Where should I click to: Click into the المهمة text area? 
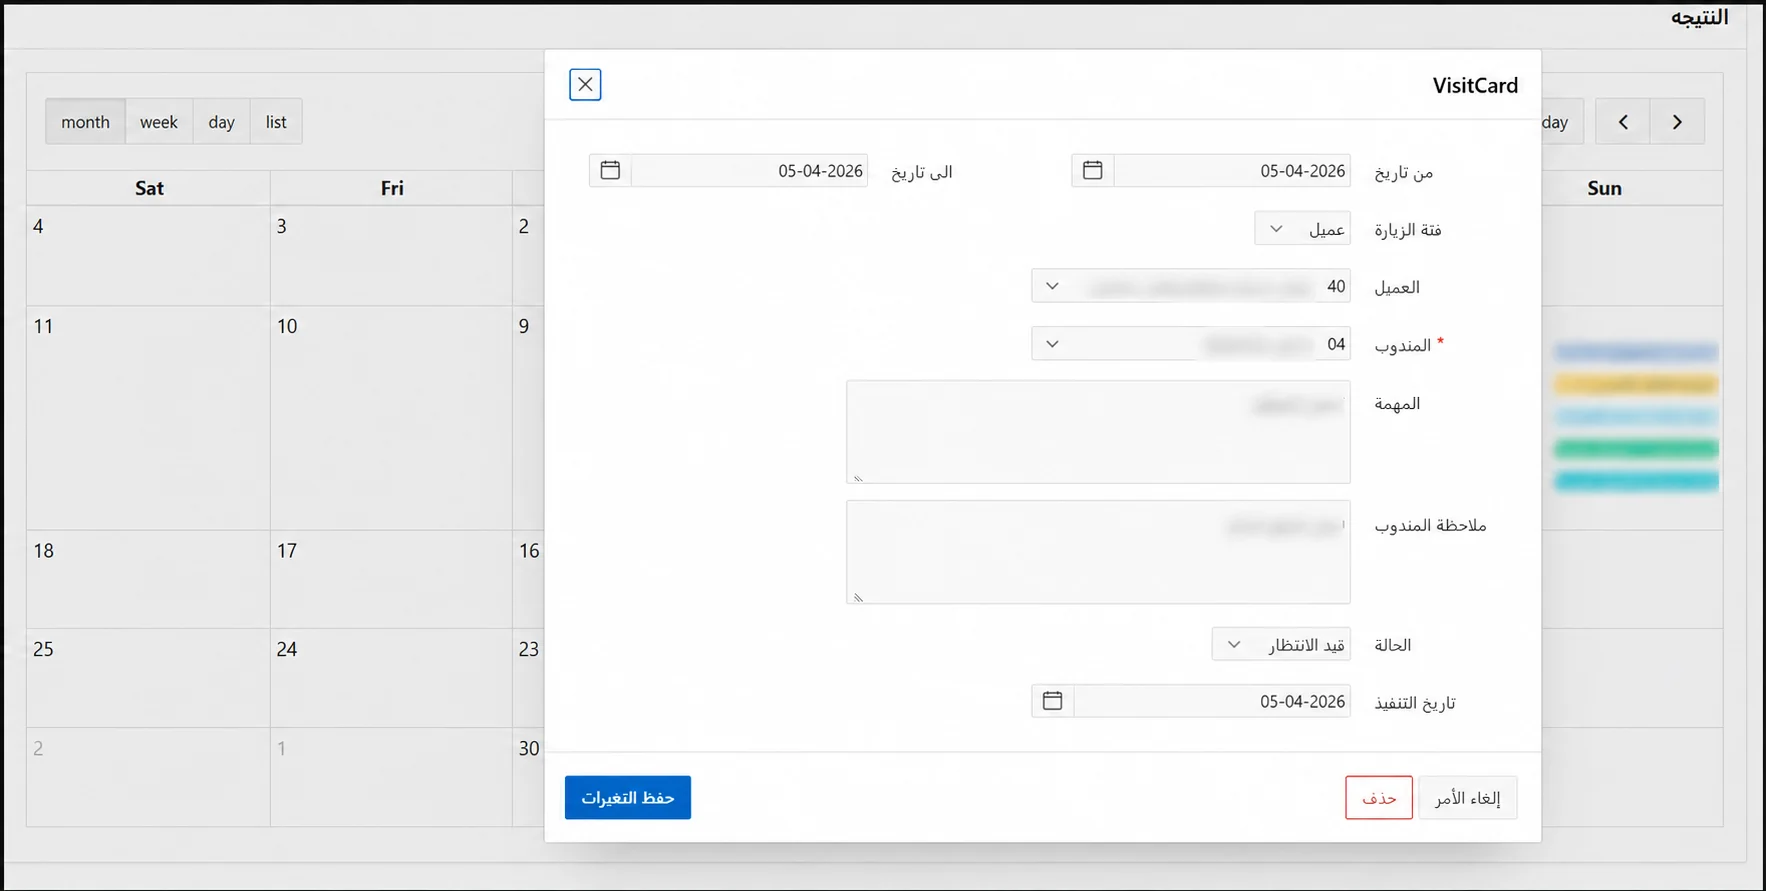tap(1098, 432)
